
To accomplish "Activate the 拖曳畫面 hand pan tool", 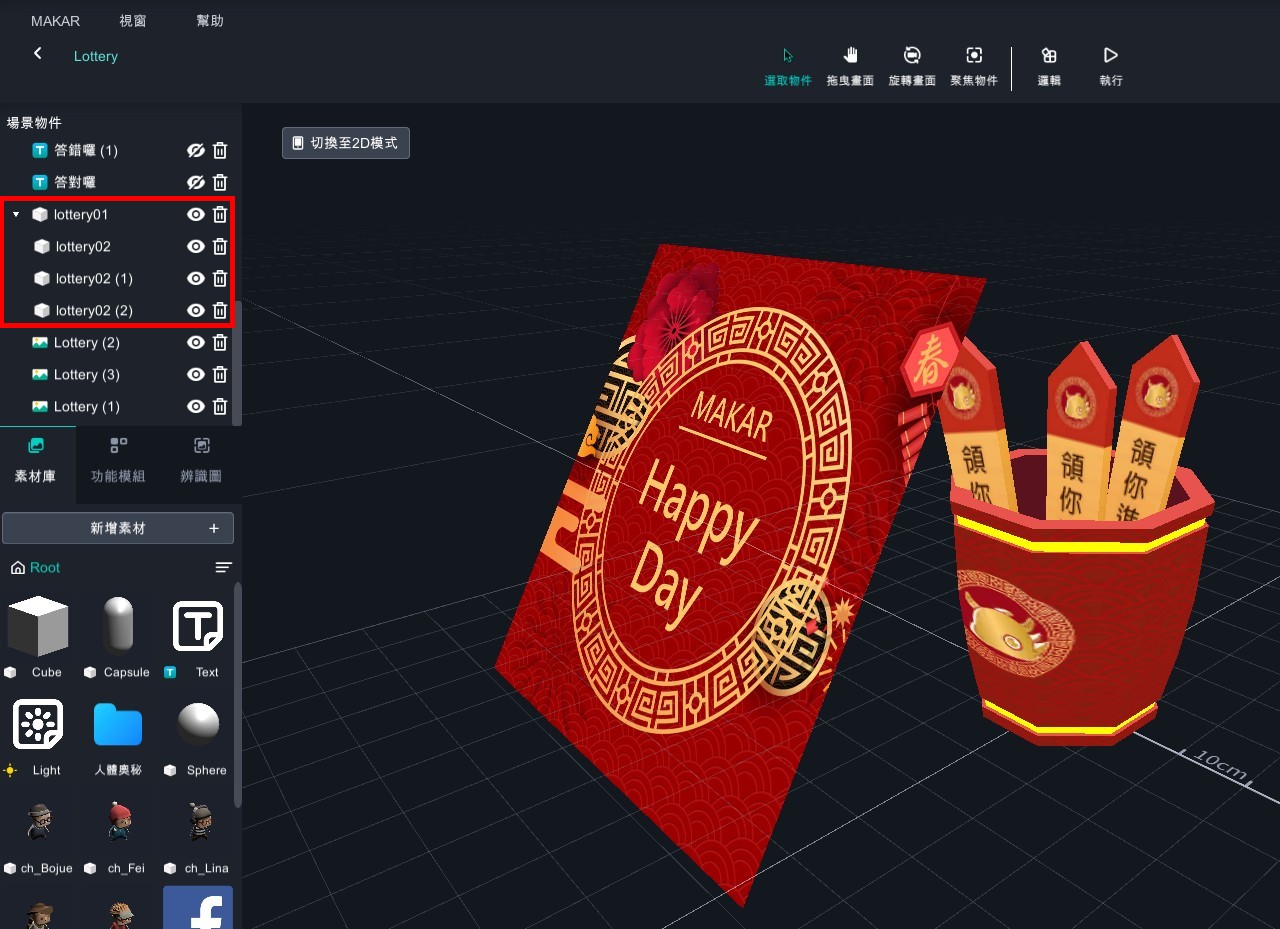I will click(850, 65).
